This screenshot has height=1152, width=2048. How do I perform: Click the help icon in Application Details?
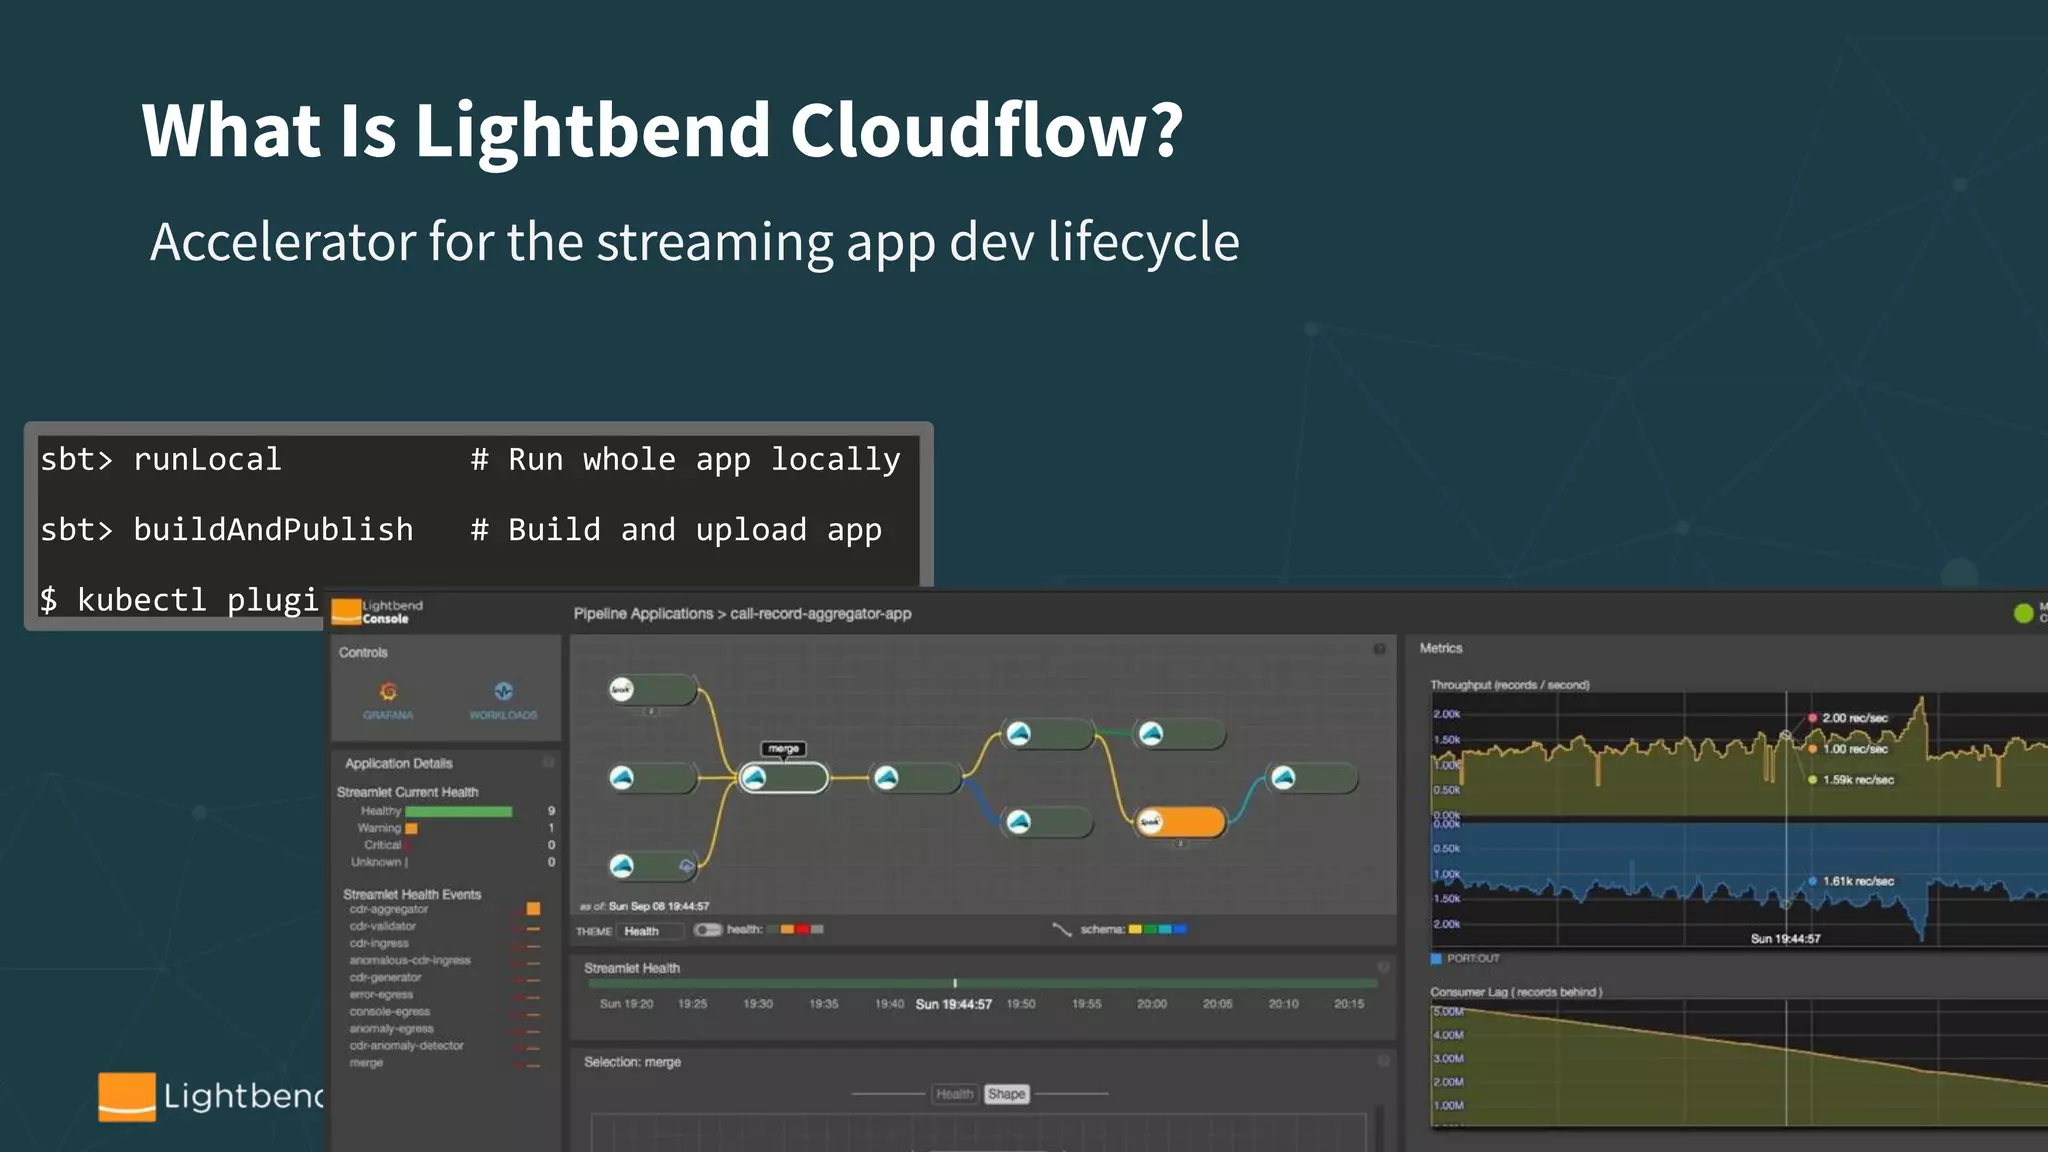(548, 762)
